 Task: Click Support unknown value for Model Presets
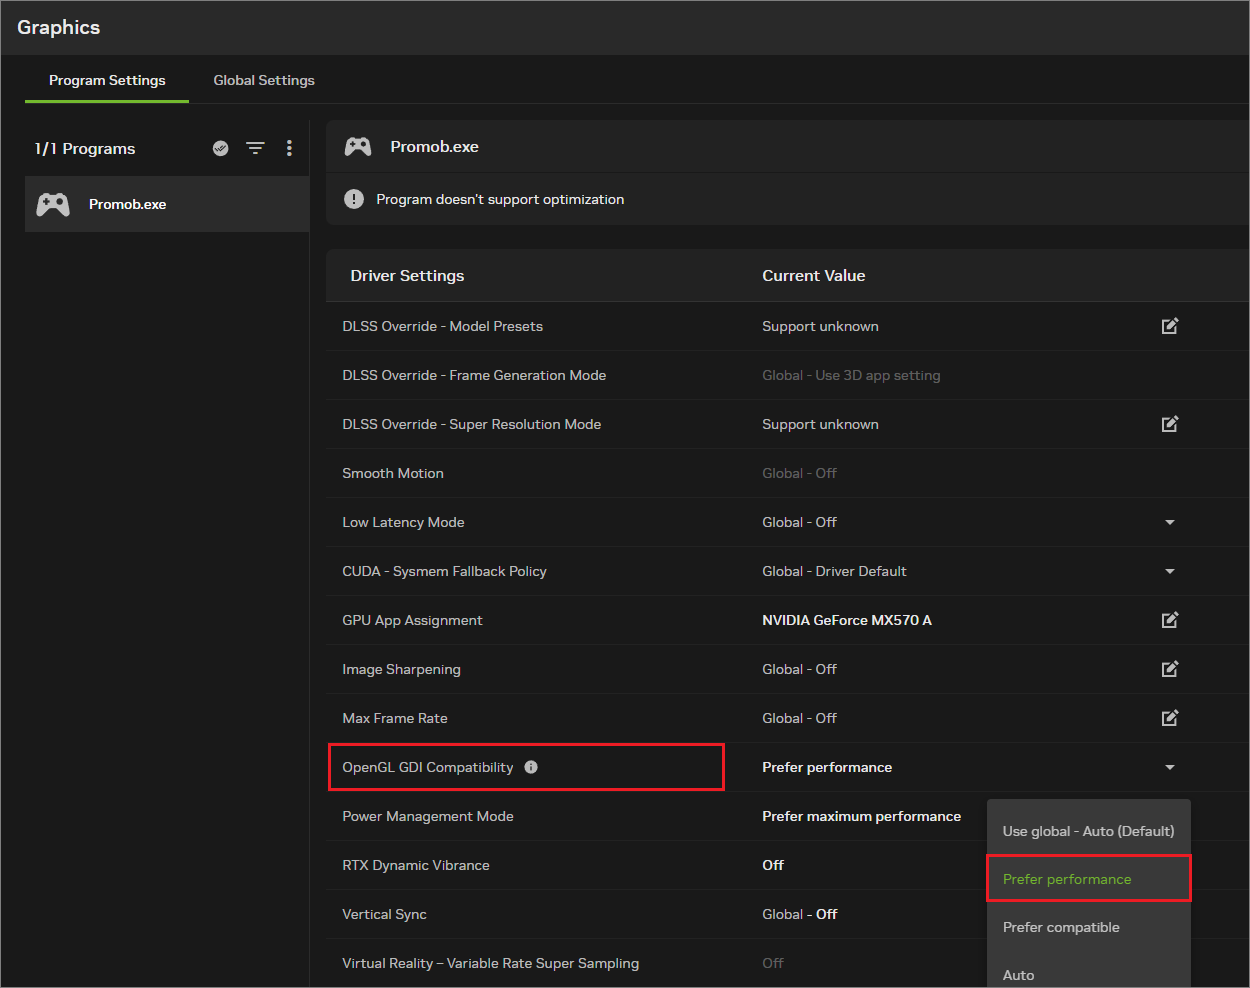tap(820, 326)
